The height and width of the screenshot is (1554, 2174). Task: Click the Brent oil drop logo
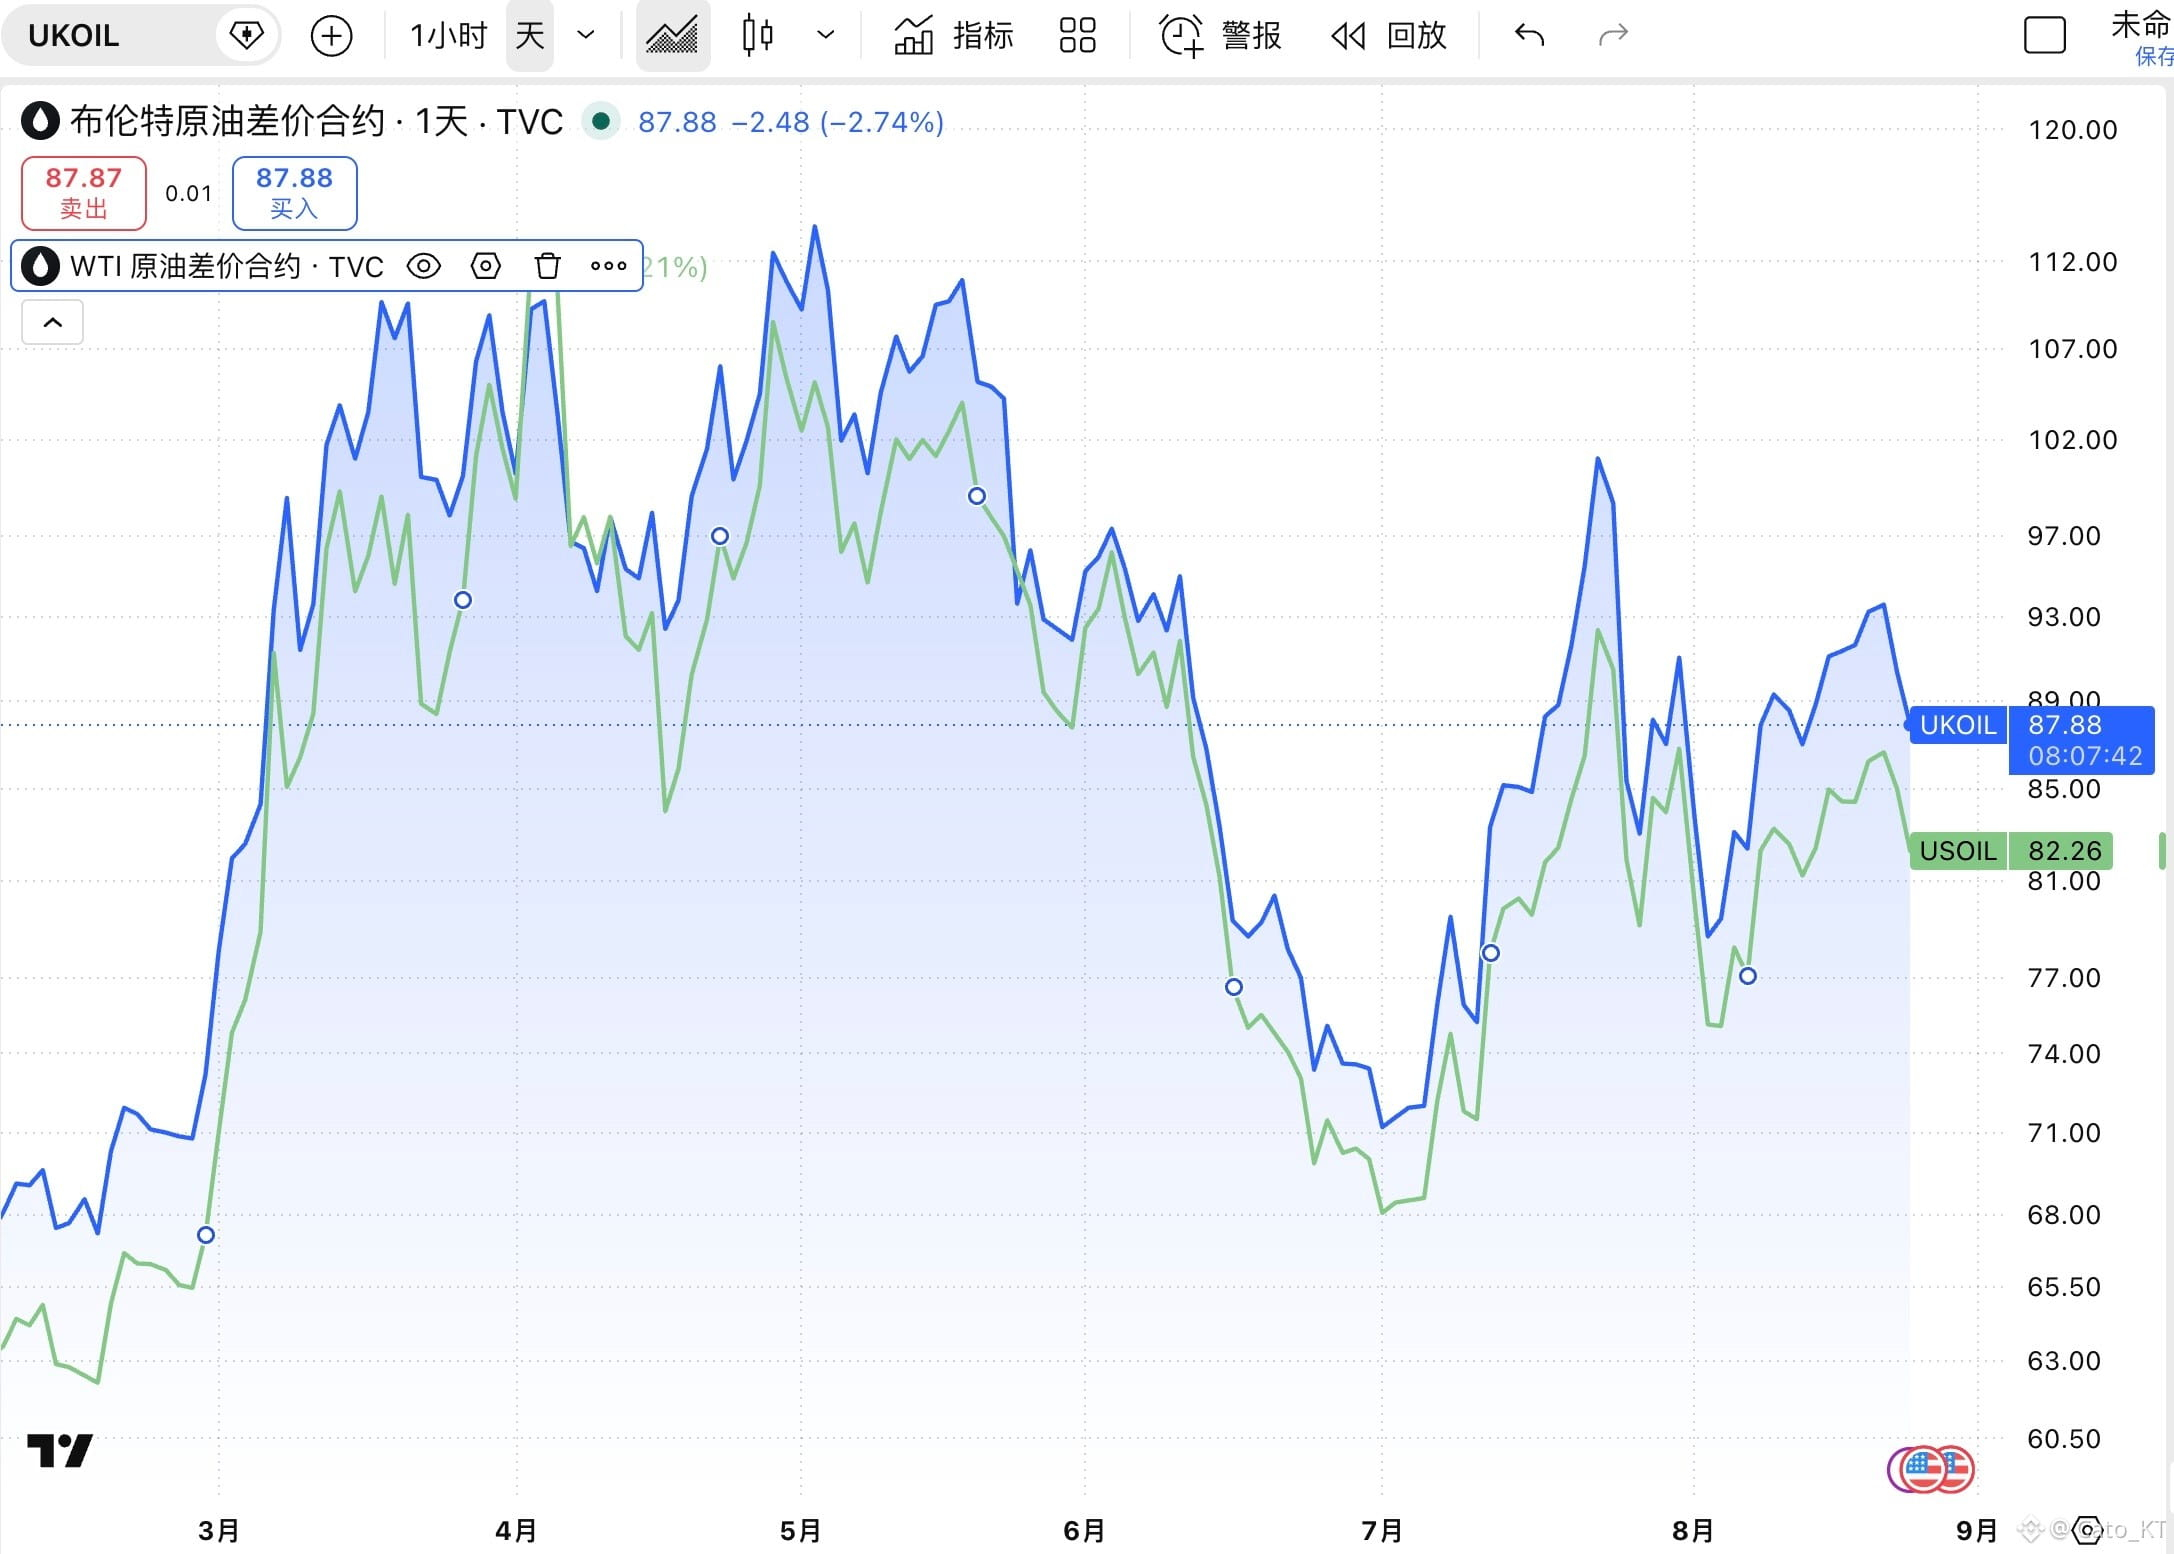click(x=40, y=122)
